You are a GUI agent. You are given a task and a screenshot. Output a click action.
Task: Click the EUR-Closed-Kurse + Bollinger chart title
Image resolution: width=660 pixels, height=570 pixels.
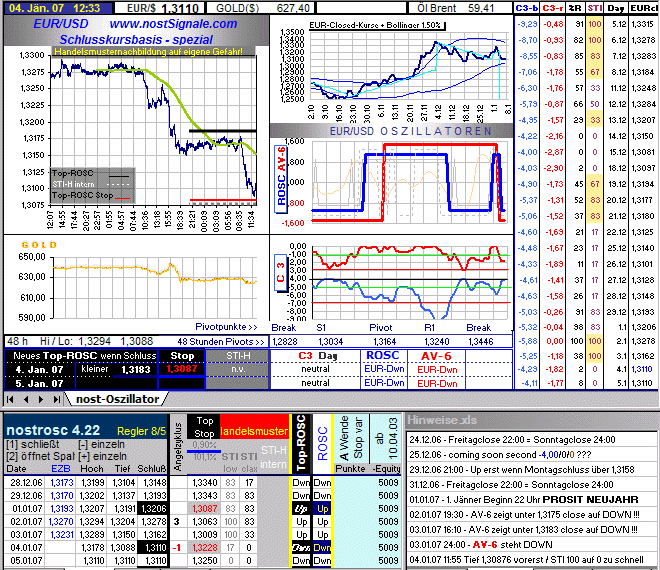[x=375, y=25]
